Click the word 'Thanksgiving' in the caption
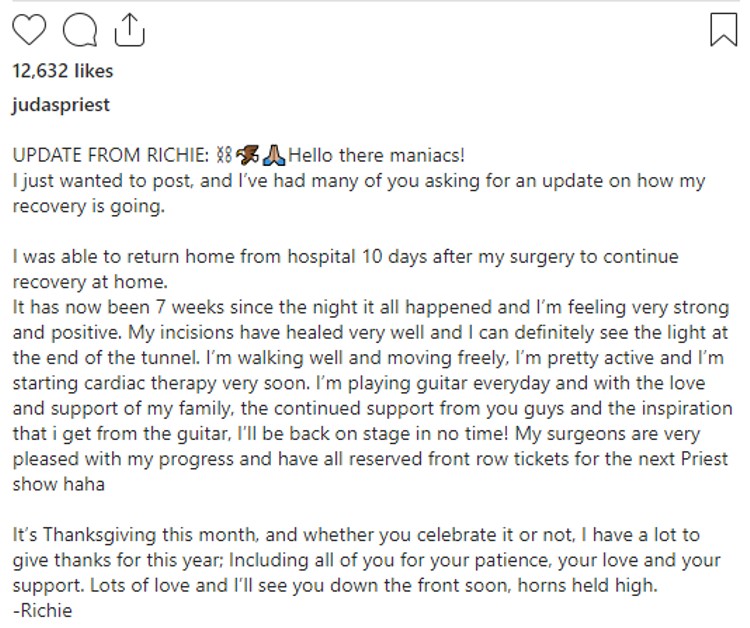750x628 pixels. click(99, 535)
